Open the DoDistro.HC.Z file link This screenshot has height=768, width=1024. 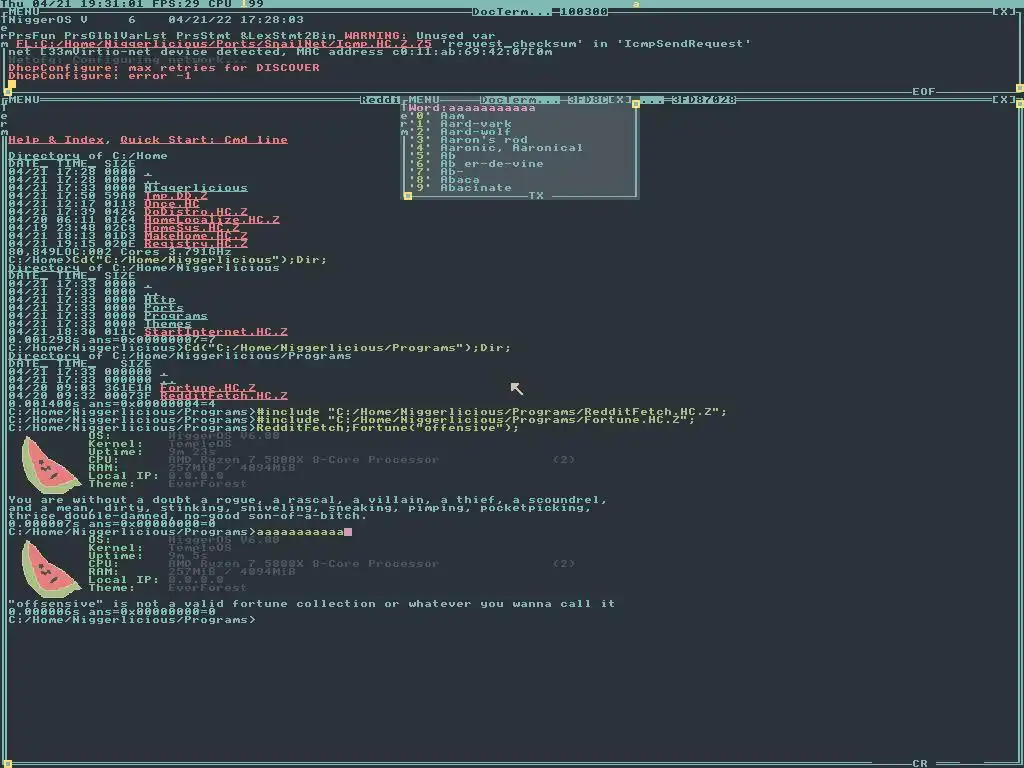(196, 212)
